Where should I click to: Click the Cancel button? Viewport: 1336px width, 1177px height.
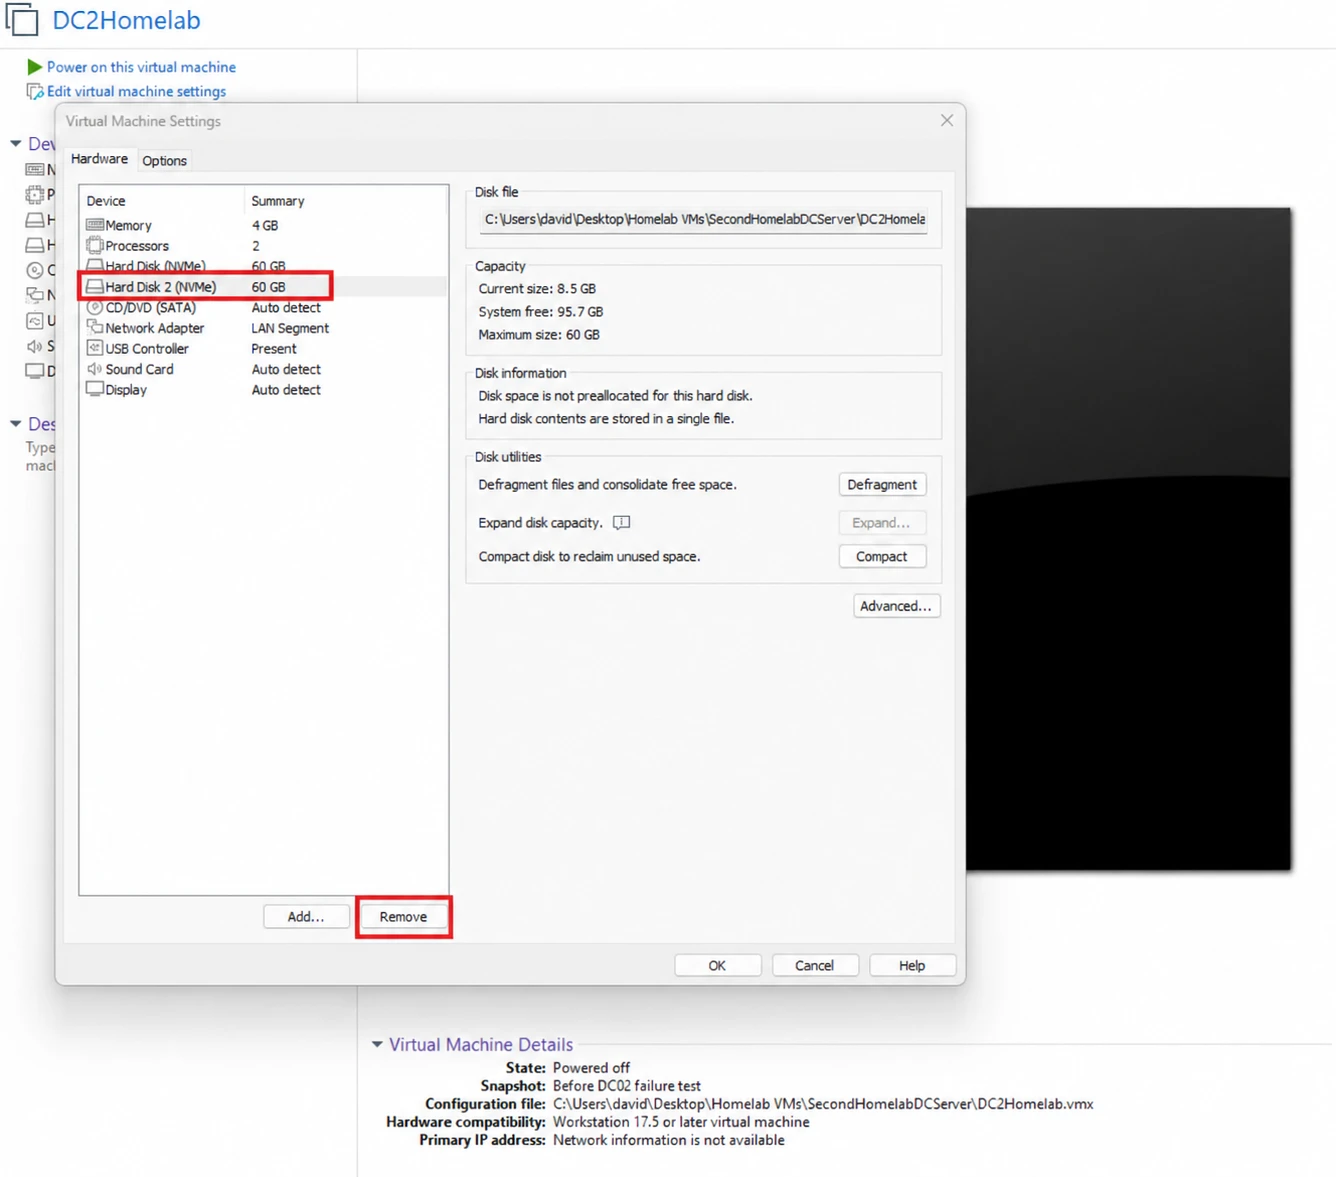tap(814, 965)
